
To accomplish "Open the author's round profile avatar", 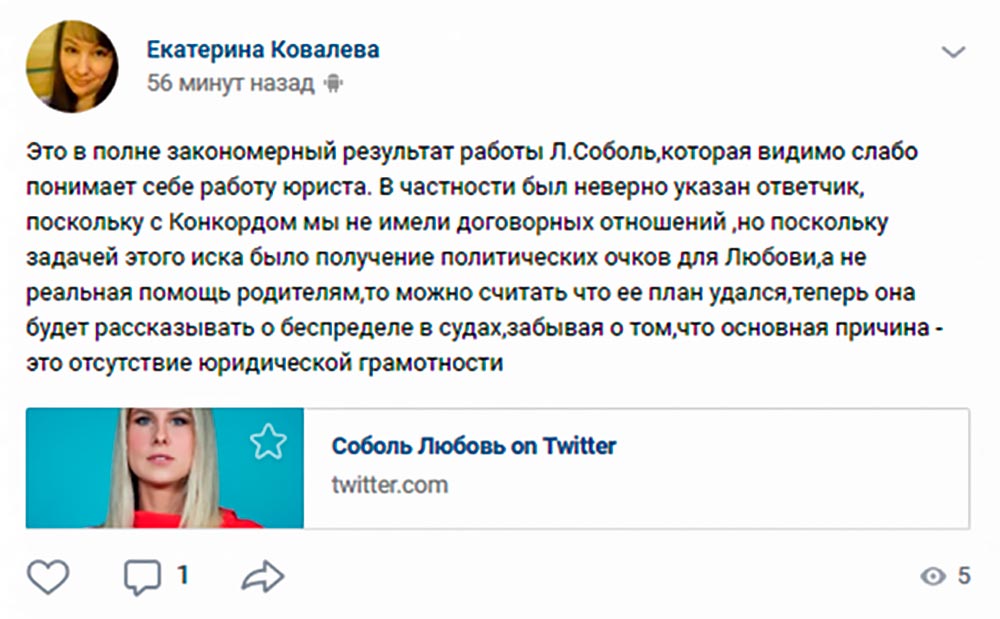I will pyautogui.click(x=71, y=66).
